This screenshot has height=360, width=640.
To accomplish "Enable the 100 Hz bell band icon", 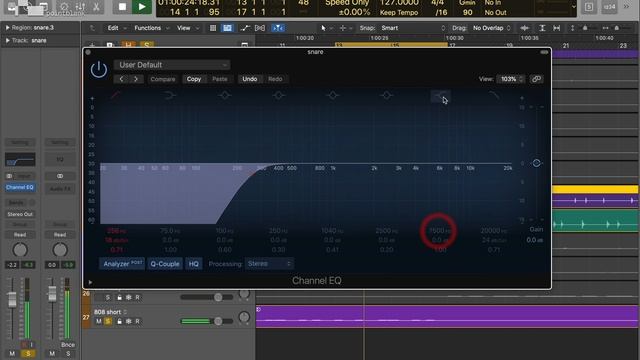I will [224, 95].
